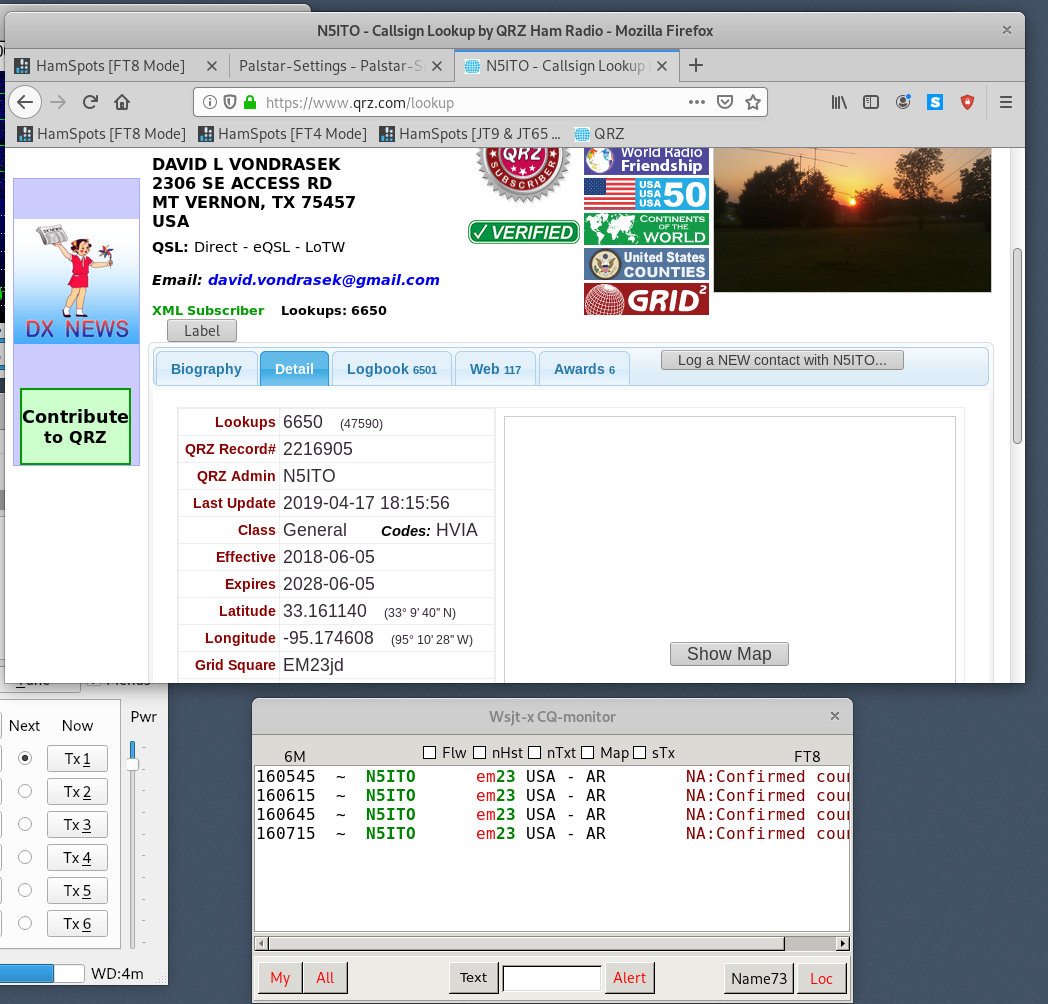1048x1004 pixels.
Task: Click the text field beside Text button
Action: [x=552, y=979]
